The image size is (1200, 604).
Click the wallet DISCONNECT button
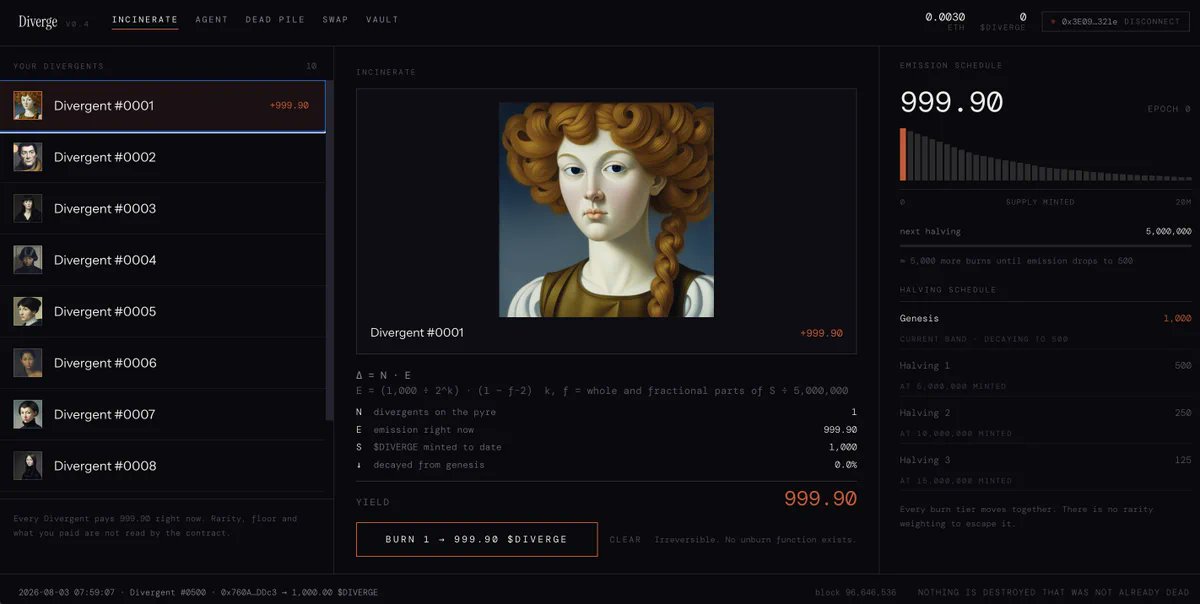tap(1152, 21)
